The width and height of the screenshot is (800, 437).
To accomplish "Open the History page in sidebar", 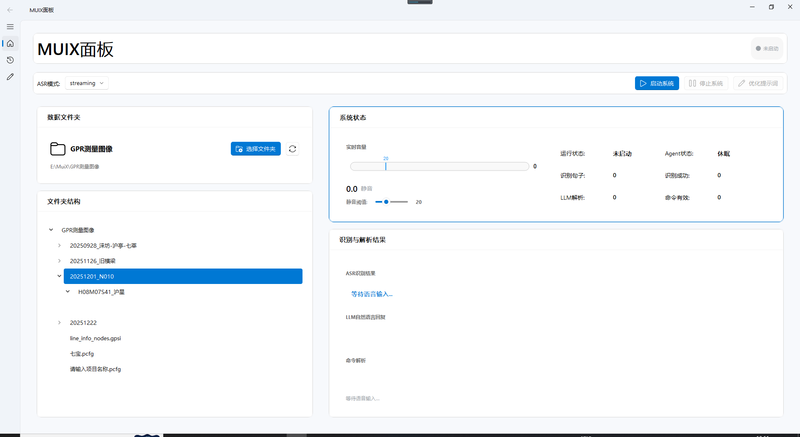I will [x=10, y=60].
